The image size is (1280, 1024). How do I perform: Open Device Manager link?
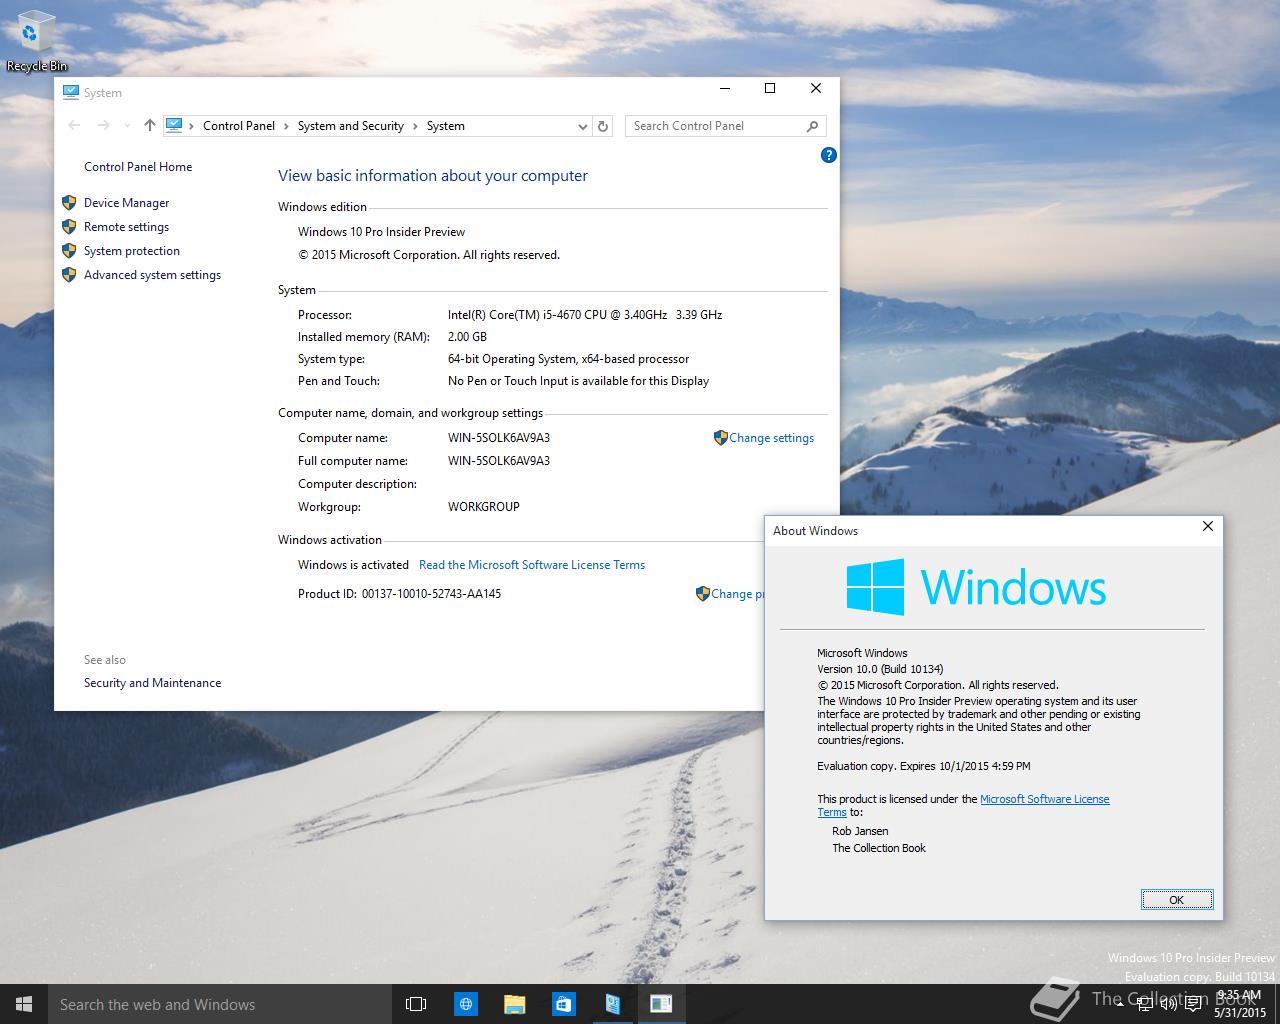point(127,203)
